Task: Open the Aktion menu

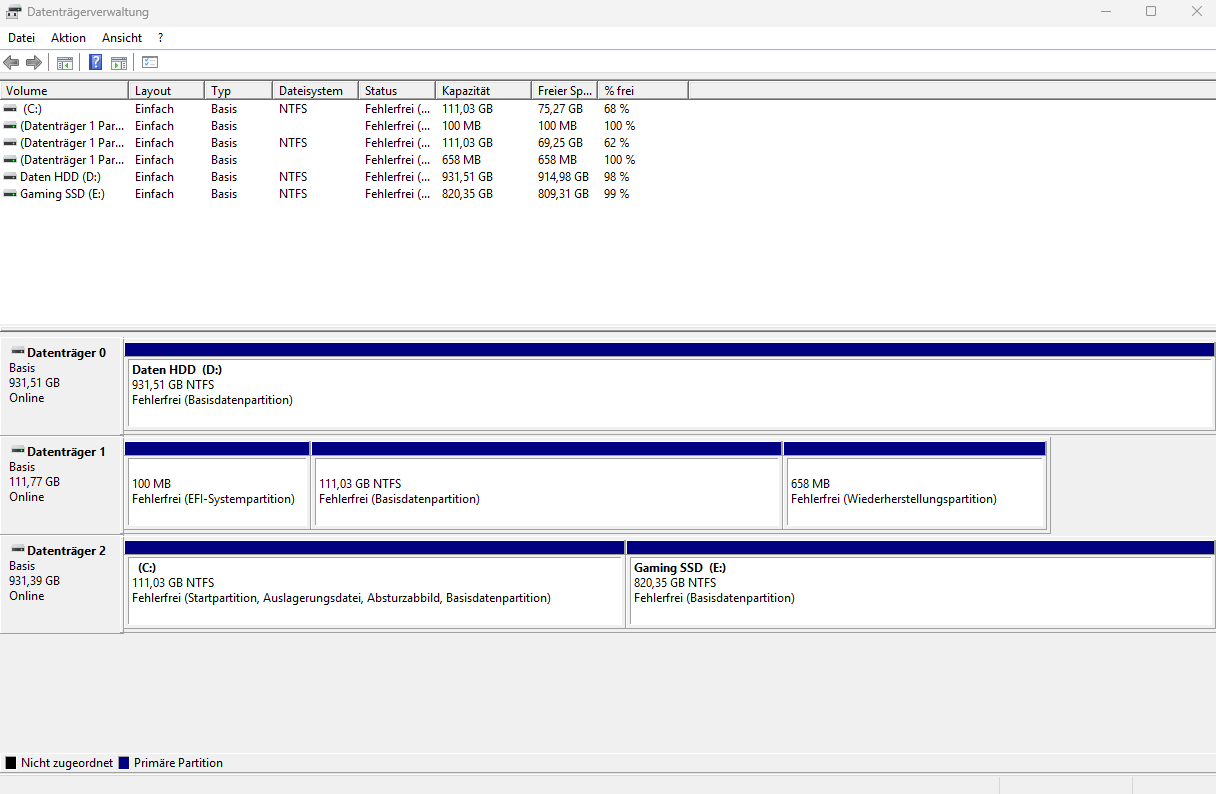Action: pos(69,38)
